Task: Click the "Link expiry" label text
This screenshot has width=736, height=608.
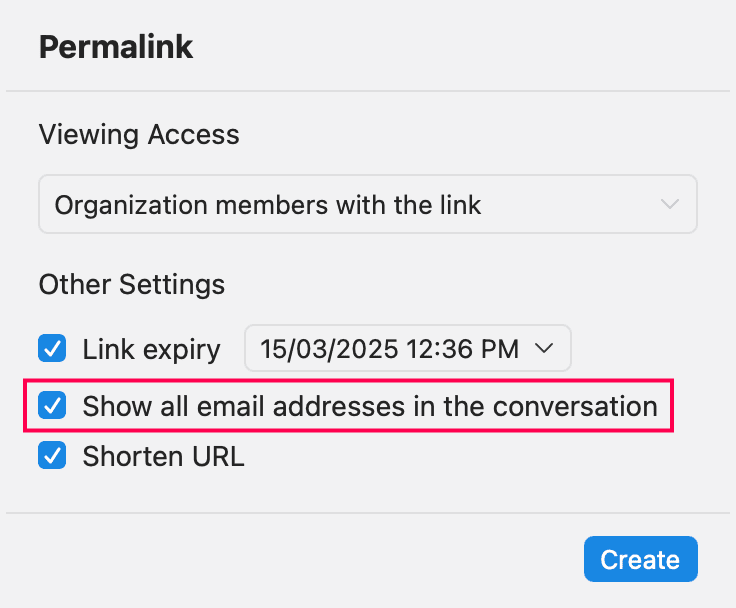Action: pyautogui.click(x=151, y=349)
